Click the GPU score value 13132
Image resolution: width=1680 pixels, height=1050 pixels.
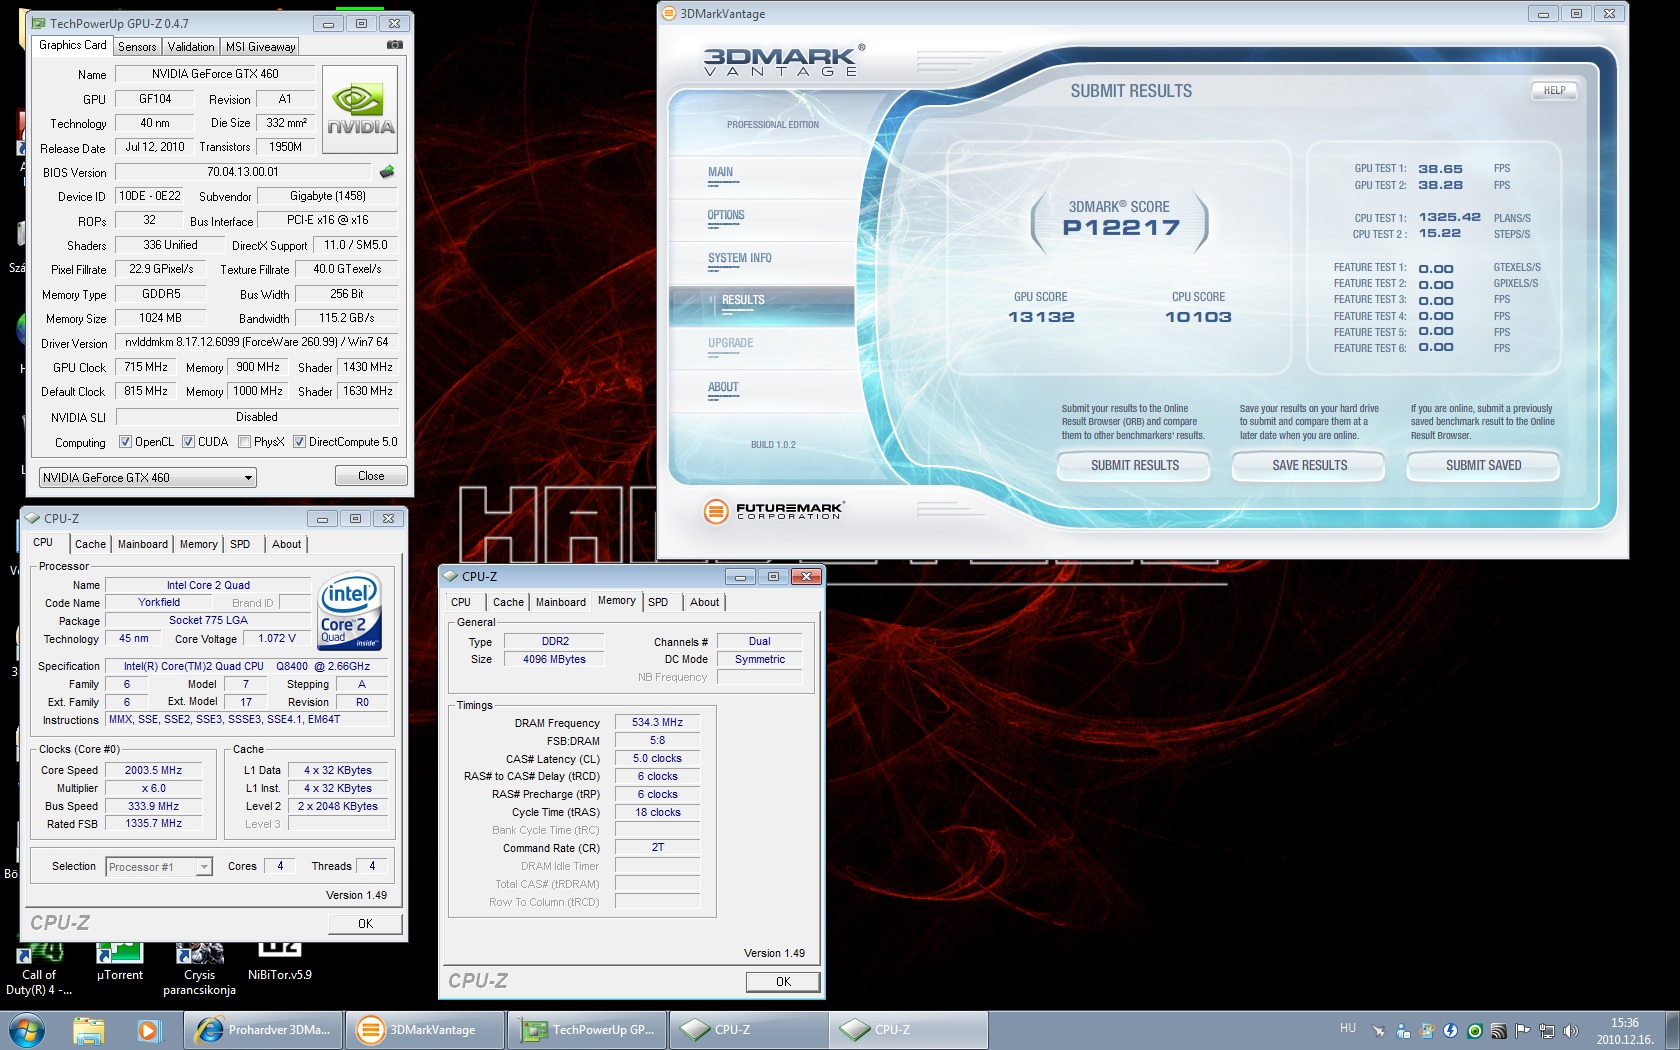(1041, 317)
